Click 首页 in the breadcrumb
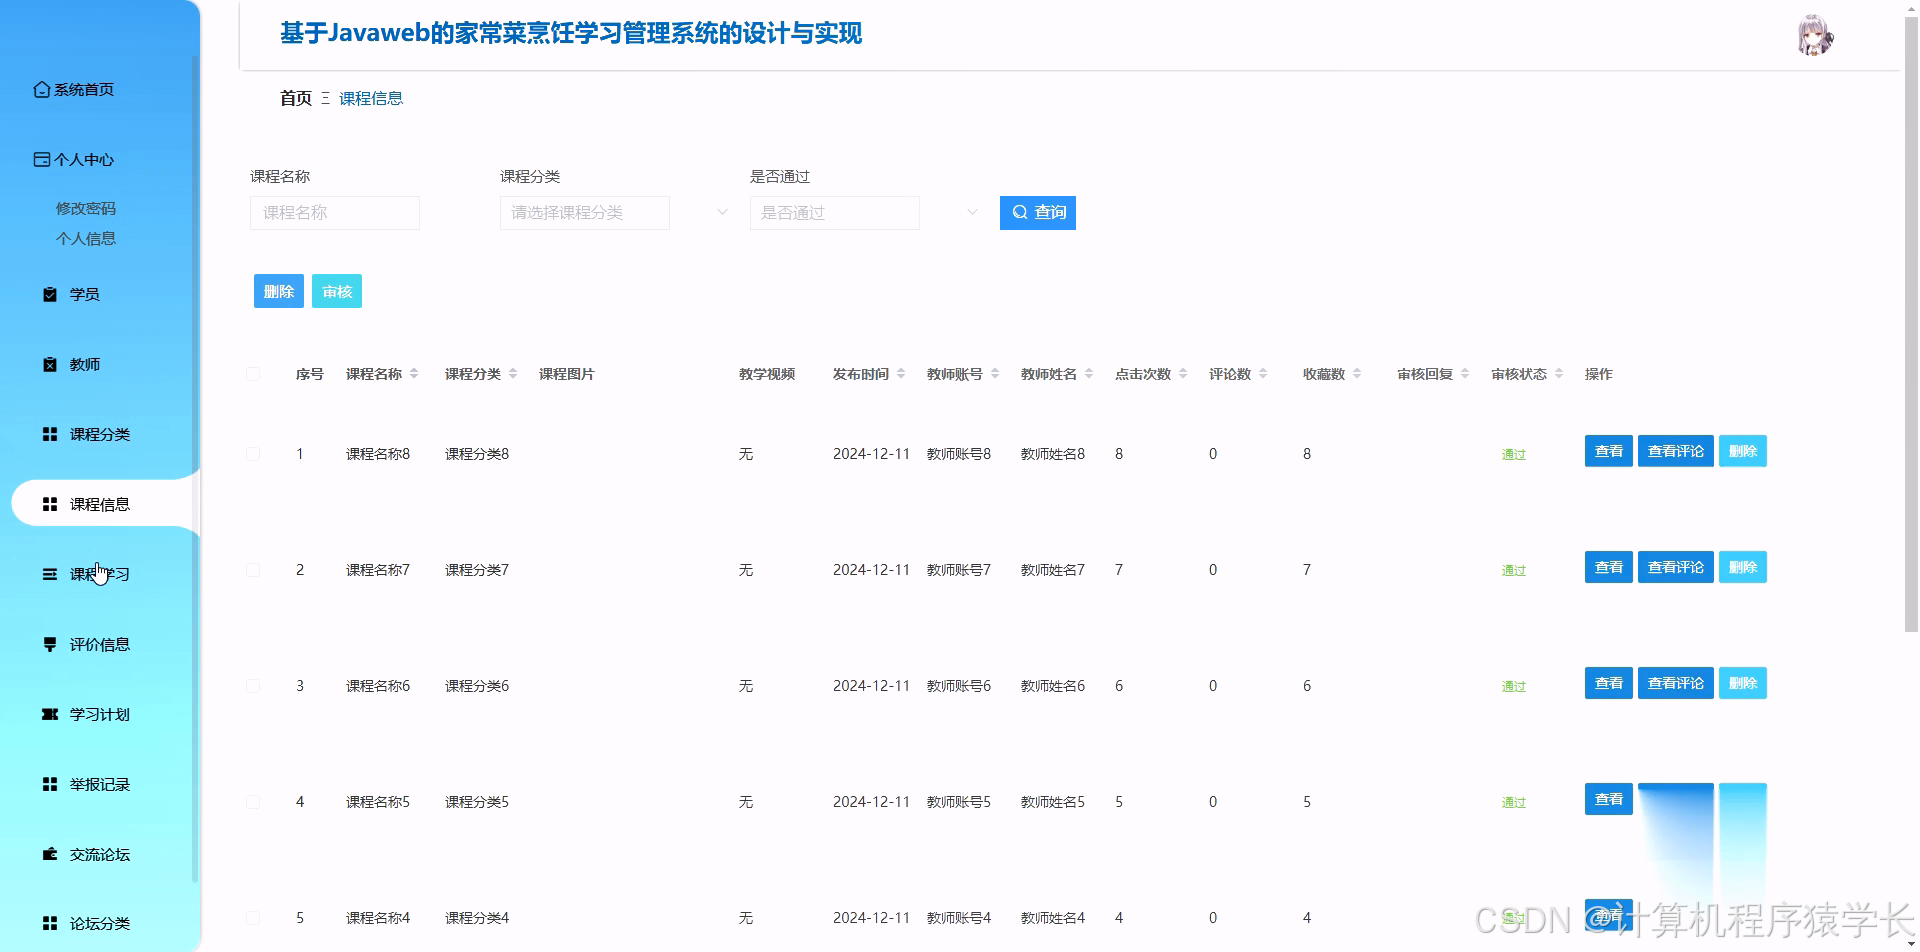 [x=294, y=97]
